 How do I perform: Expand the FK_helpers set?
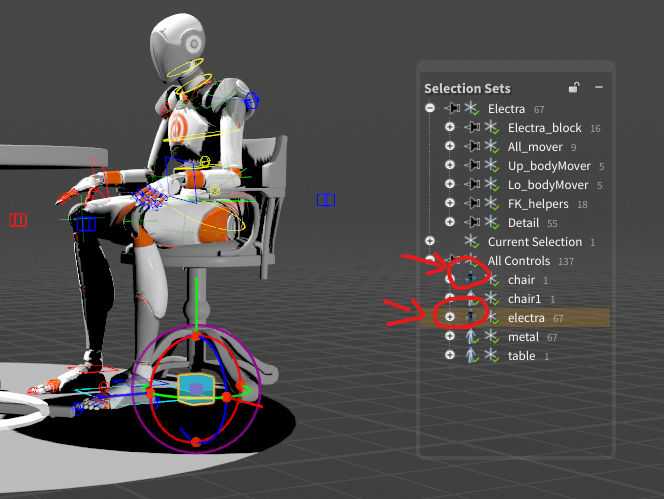tap(450, 203)
